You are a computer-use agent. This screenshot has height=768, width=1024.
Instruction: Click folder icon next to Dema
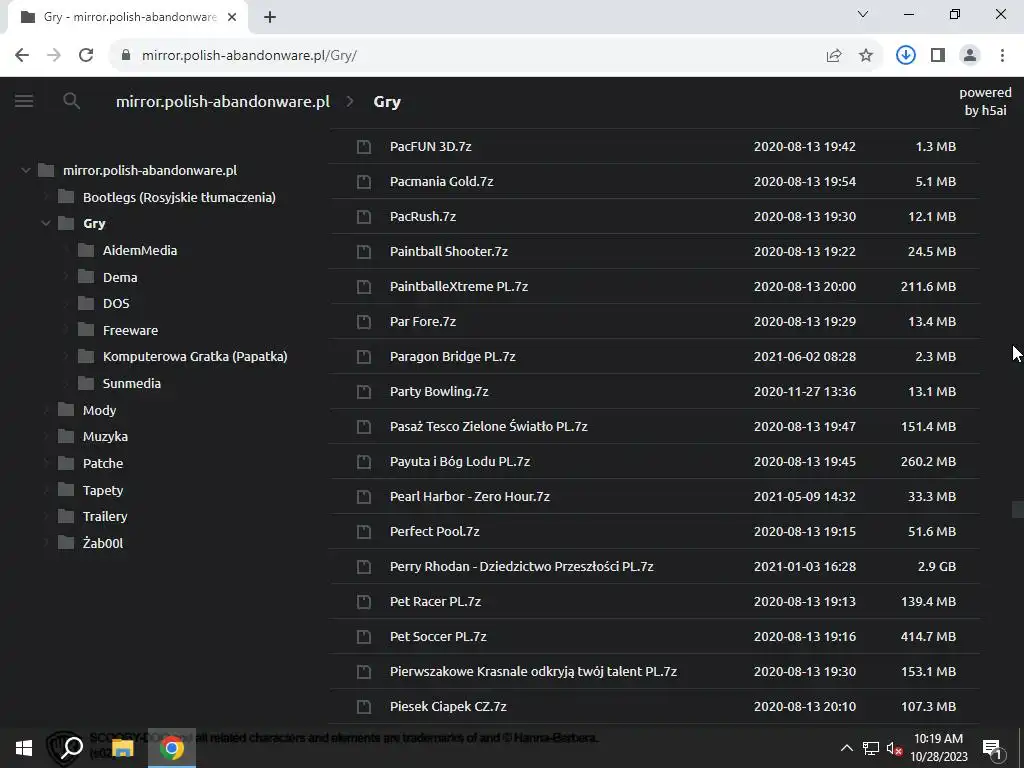click(x=86, y=277)
